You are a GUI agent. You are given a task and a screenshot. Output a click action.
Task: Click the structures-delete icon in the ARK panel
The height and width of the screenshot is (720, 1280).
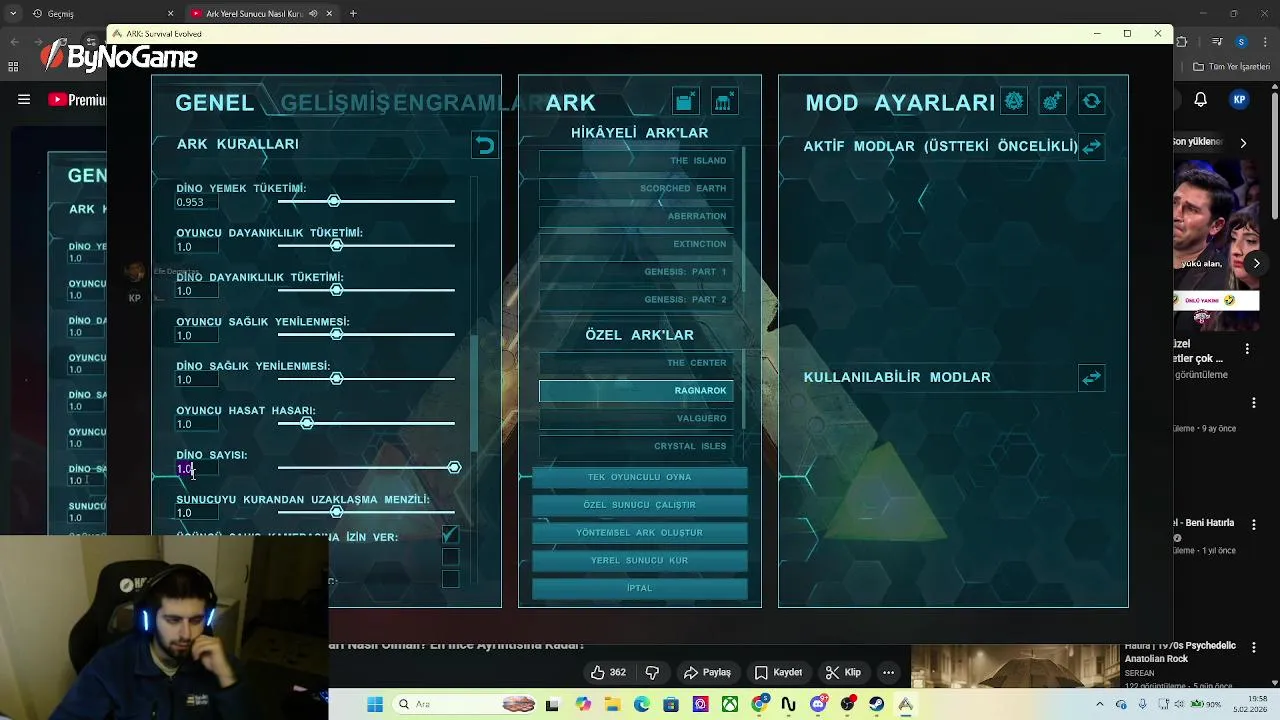click(724, 101)
